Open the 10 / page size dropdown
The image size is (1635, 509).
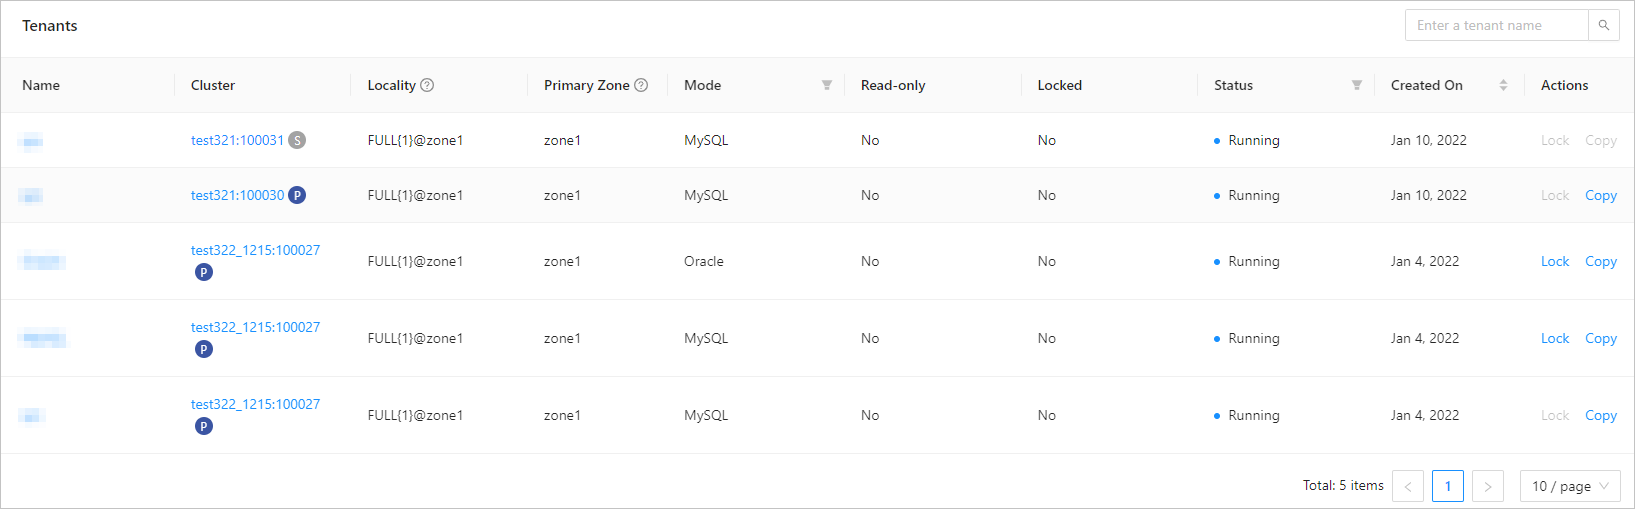pyautogui.click(x=1570, y=486)
